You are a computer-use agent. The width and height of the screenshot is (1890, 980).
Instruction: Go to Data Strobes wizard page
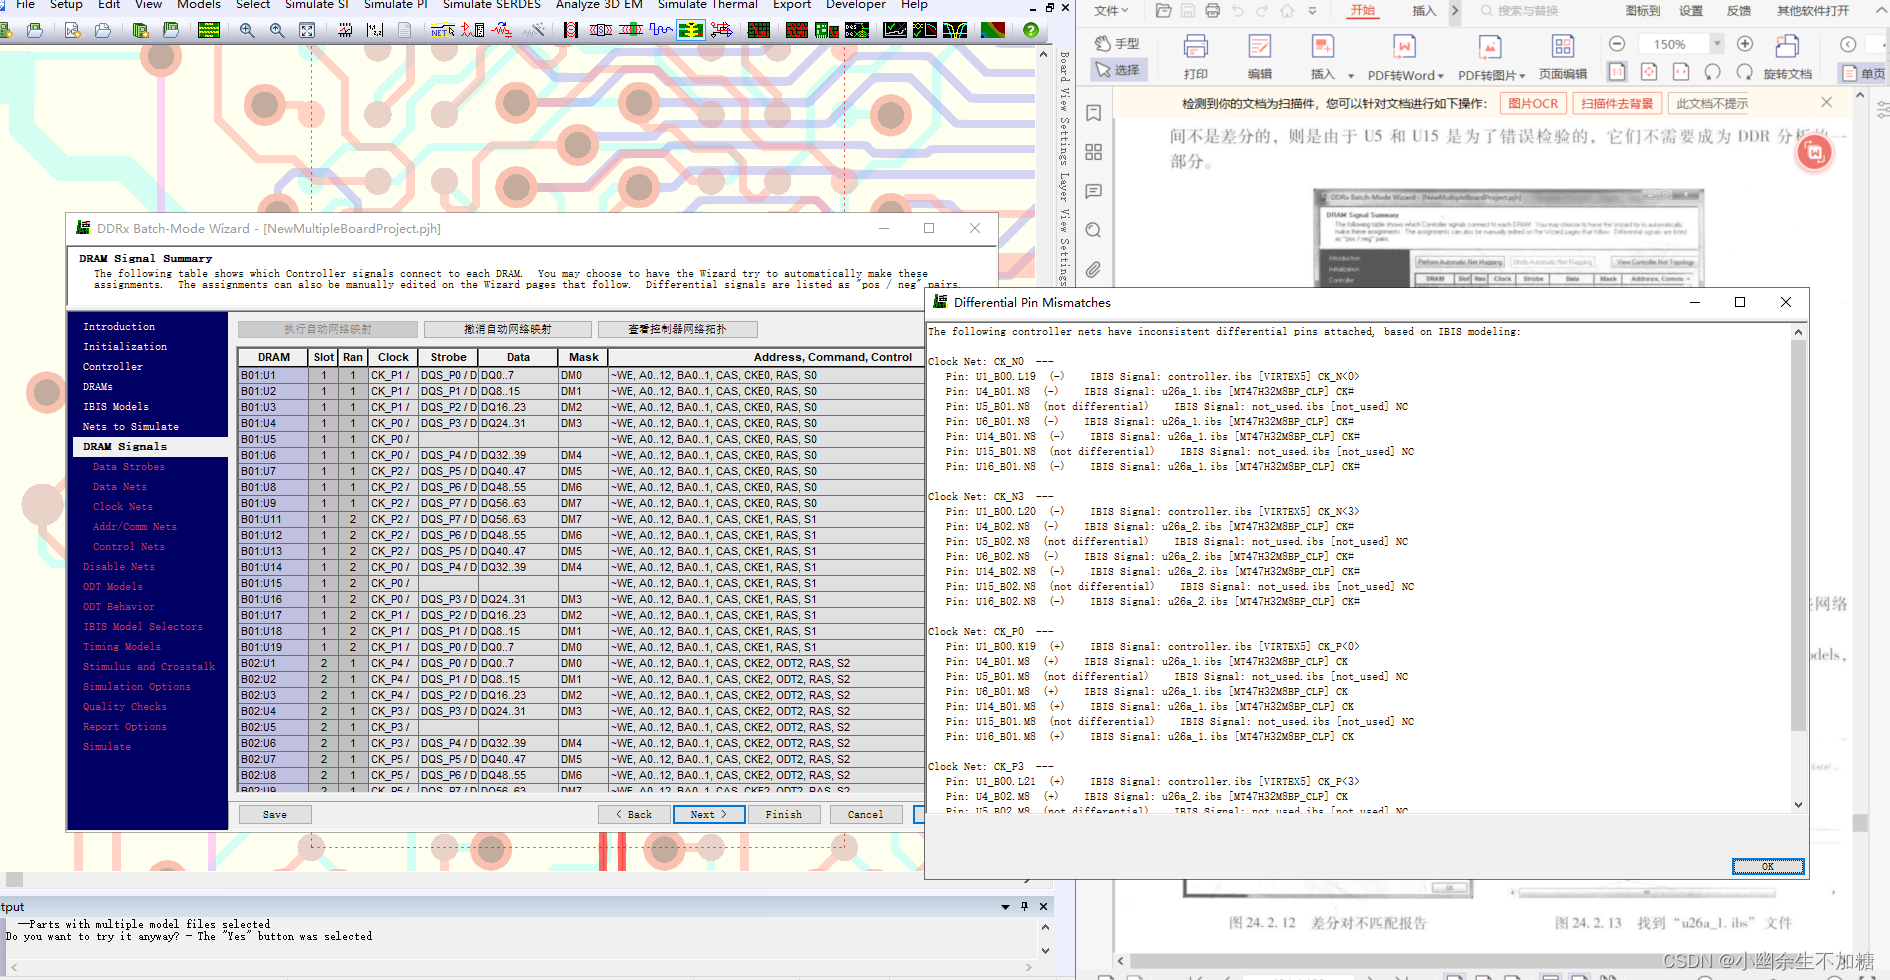click(x=128, y=467)
